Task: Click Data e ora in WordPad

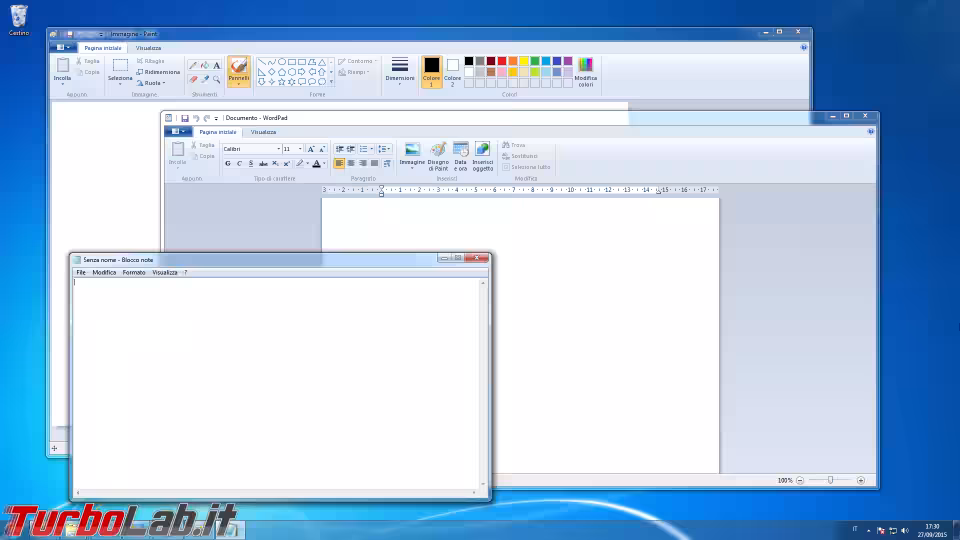Action: click(460, 156)
